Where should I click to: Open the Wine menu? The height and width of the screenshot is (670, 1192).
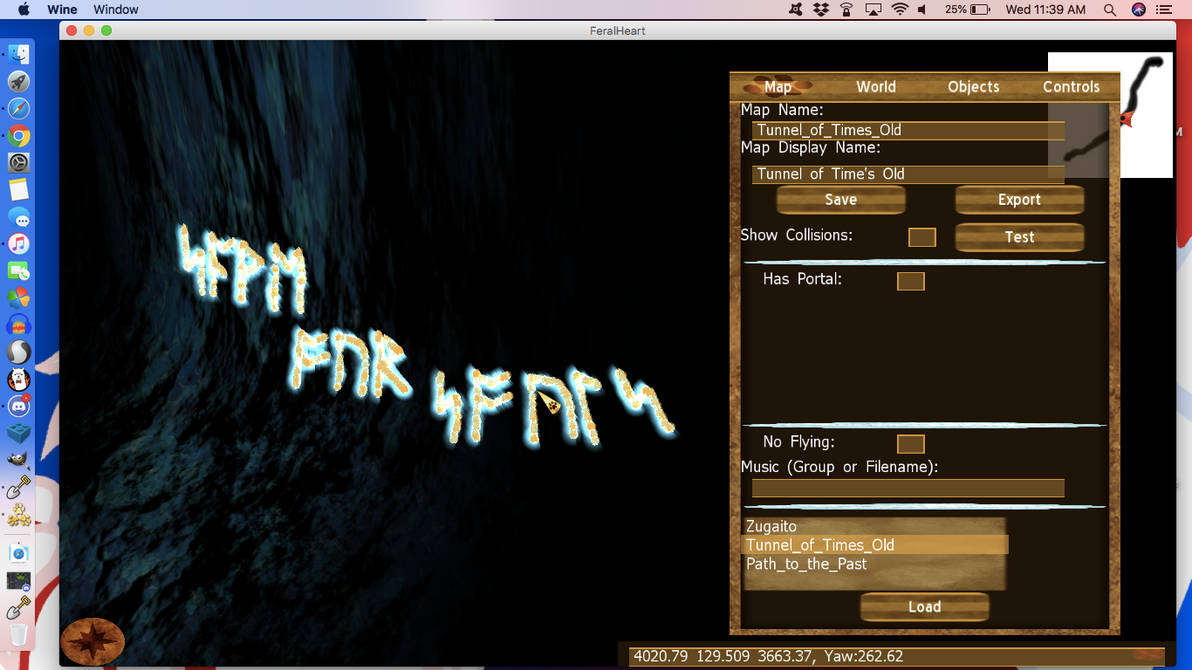point(62,9)
